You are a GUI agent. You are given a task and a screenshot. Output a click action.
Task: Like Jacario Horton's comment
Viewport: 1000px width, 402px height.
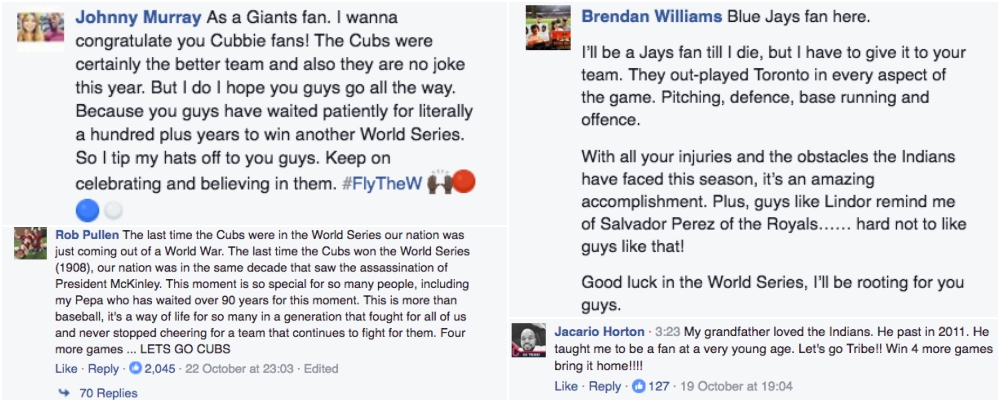(x=566, y=386)
